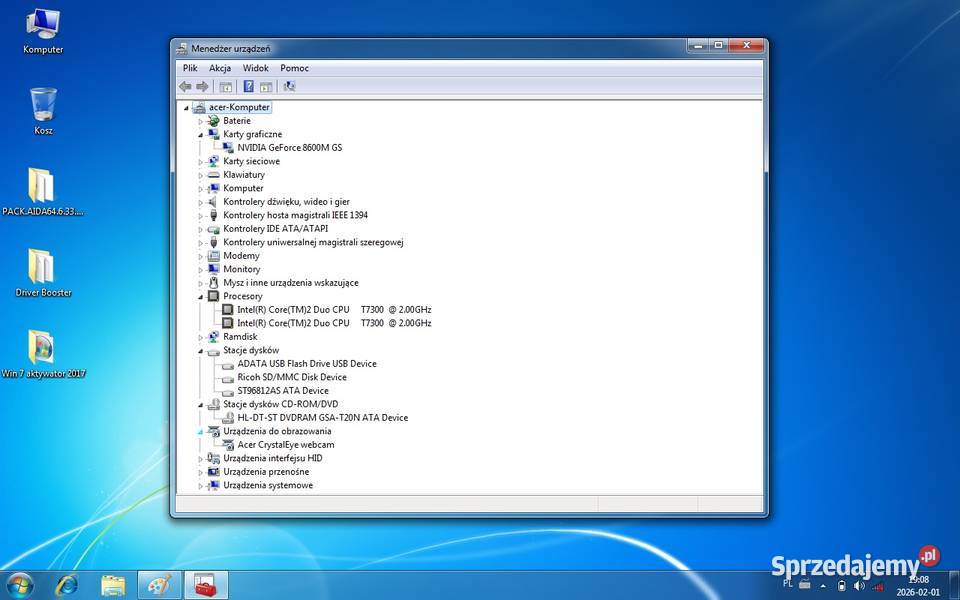Open the Akcja menu
This screenshot has height=600, width=960.
click(219, 67)
